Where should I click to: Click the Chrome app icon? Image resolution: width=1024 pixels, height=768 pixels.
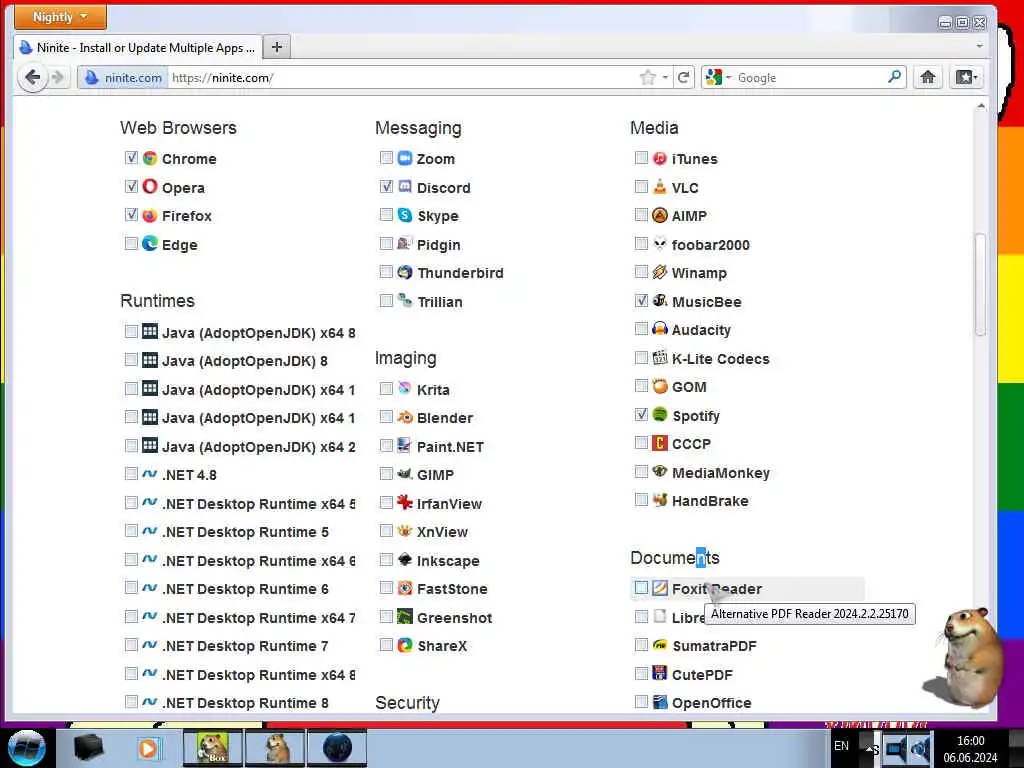pyautogui.click(x=150, y=158)
